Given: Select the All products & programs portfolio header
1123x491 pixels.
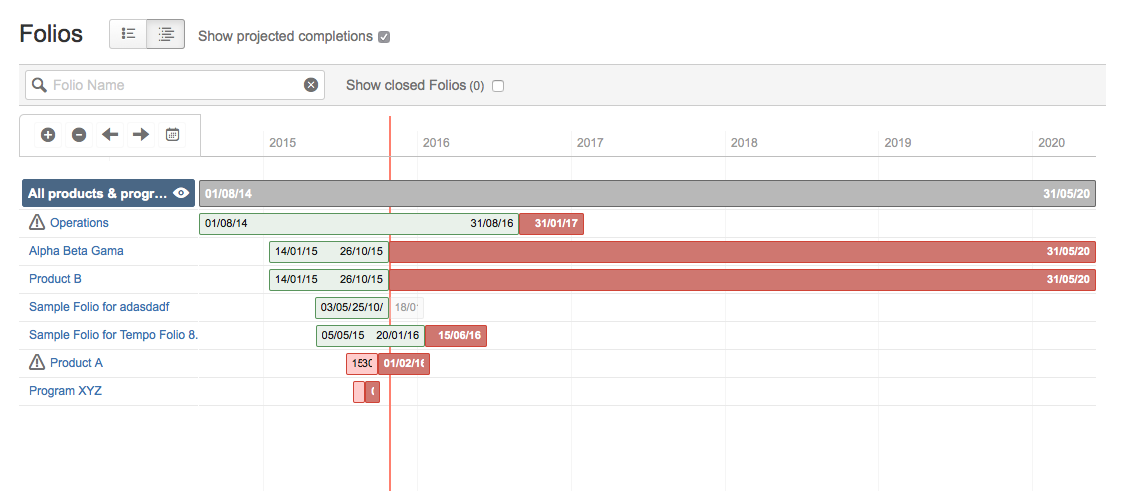Looking at the screenshot, I should point(98,194).
